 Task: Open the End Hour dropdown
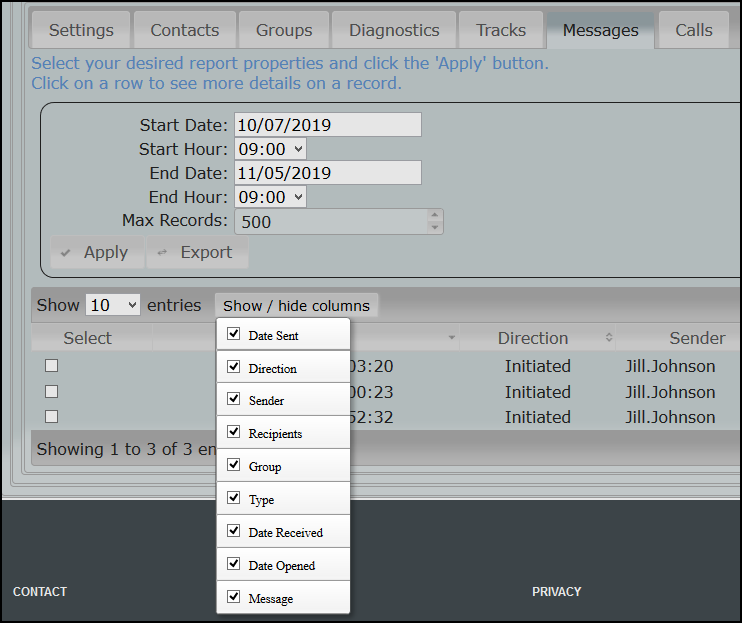(x=270, y=197)
